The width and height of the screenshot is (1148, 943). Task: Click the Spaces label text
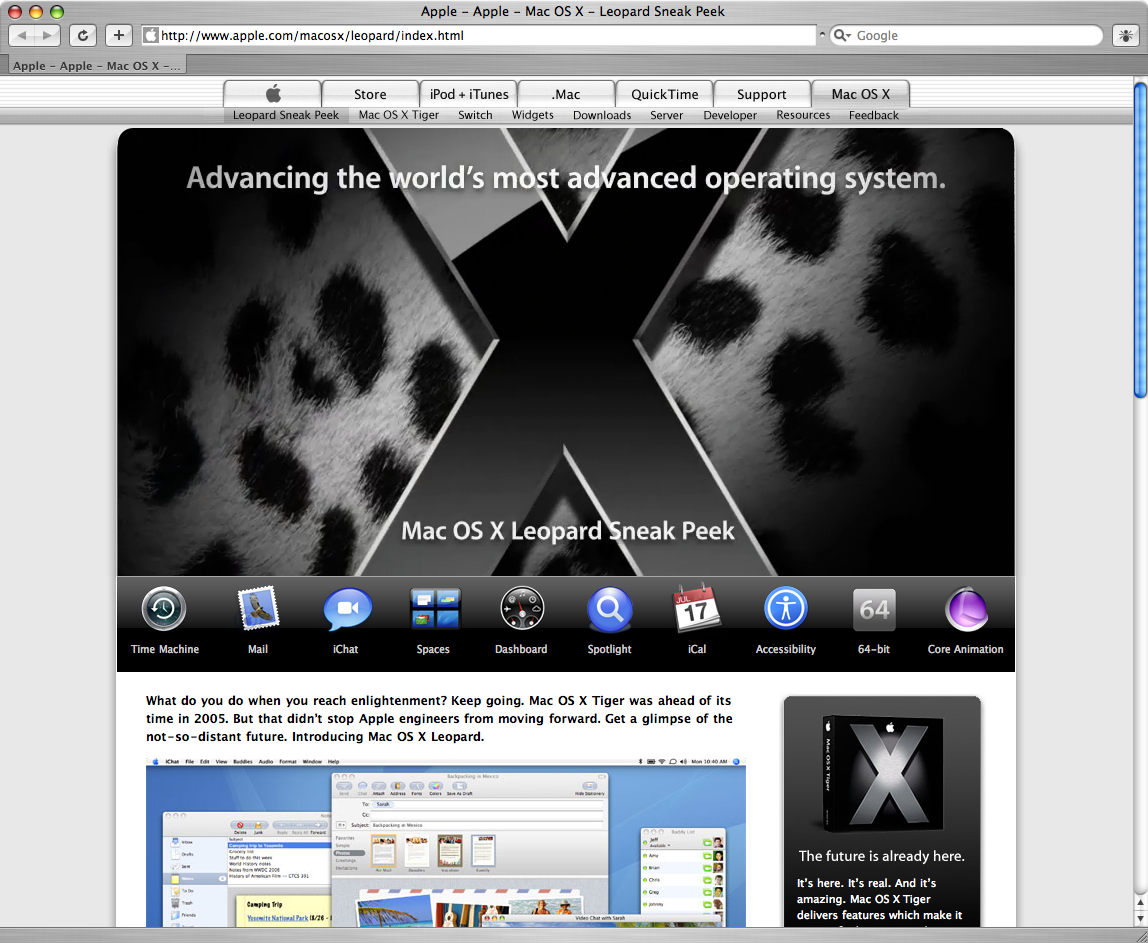click(433, 649)
